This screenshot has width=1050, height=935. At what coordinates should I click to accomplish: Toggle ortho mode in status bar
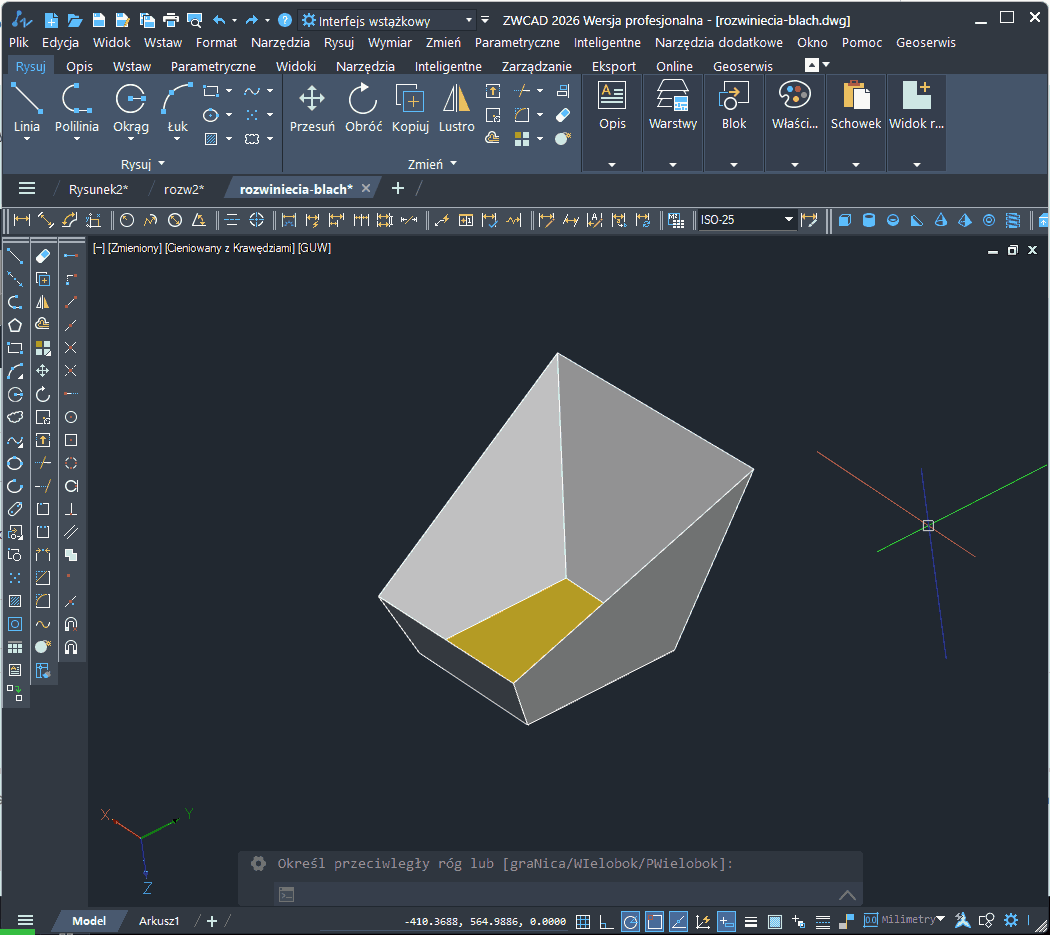point(605,922)
